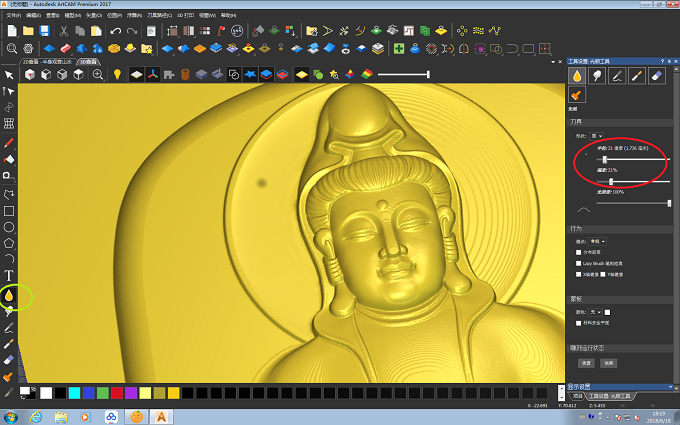Viewport: 680px width, 425px height.
Task: Switch to the 3D view tab
Action: click(88, 62)
